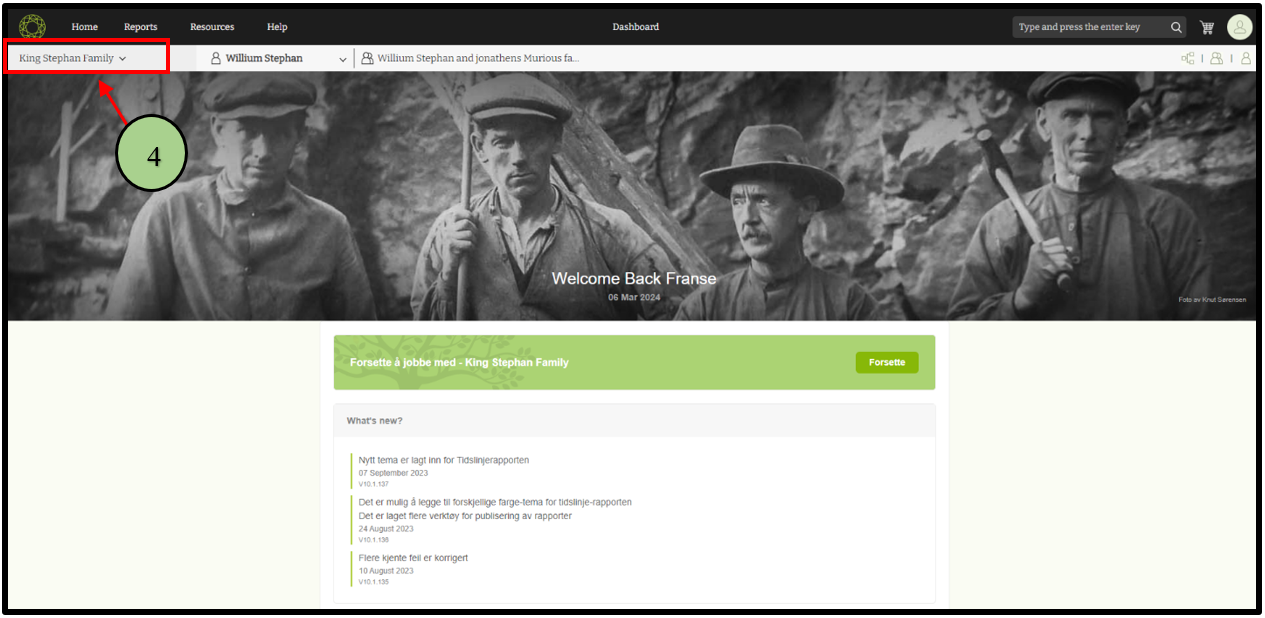The image size is (1265, 618).
Task: Open the Home menu
Action: (84, 27)
